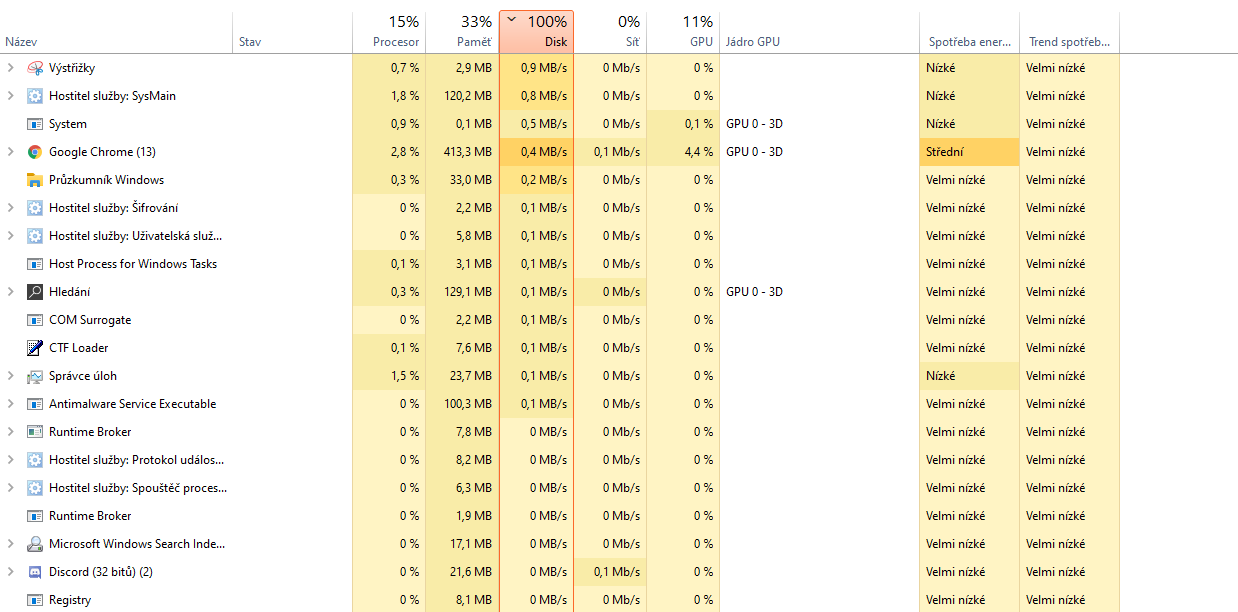The image size is (1238, 612).
Task: Click the Google Chrome process icon
Action: 35,152
